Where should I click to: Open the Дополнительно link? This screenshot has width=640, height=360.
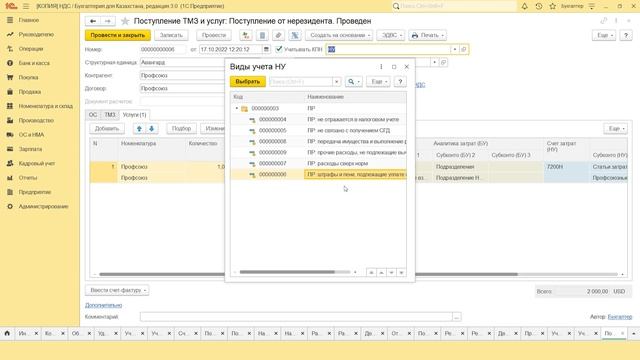point(103,305)
